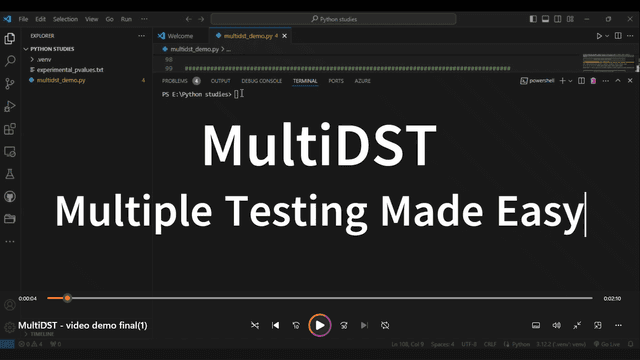This screenshot has height=360, width=640.
Task: Click the multidst_demo.py breadcrumb
Action: pyautogui.click(x=194, y=49)
